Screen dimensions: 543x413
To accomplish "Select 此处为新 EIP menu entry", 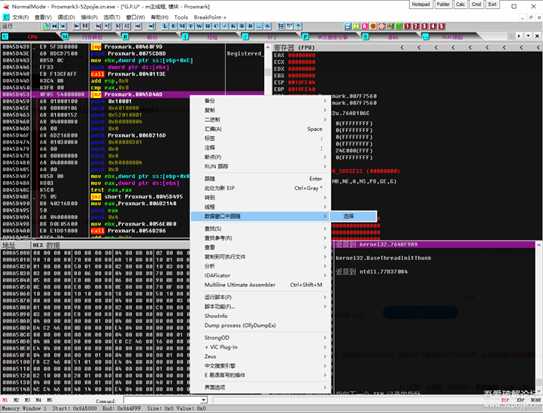I will pyautogui.click(x=260, y=188).
